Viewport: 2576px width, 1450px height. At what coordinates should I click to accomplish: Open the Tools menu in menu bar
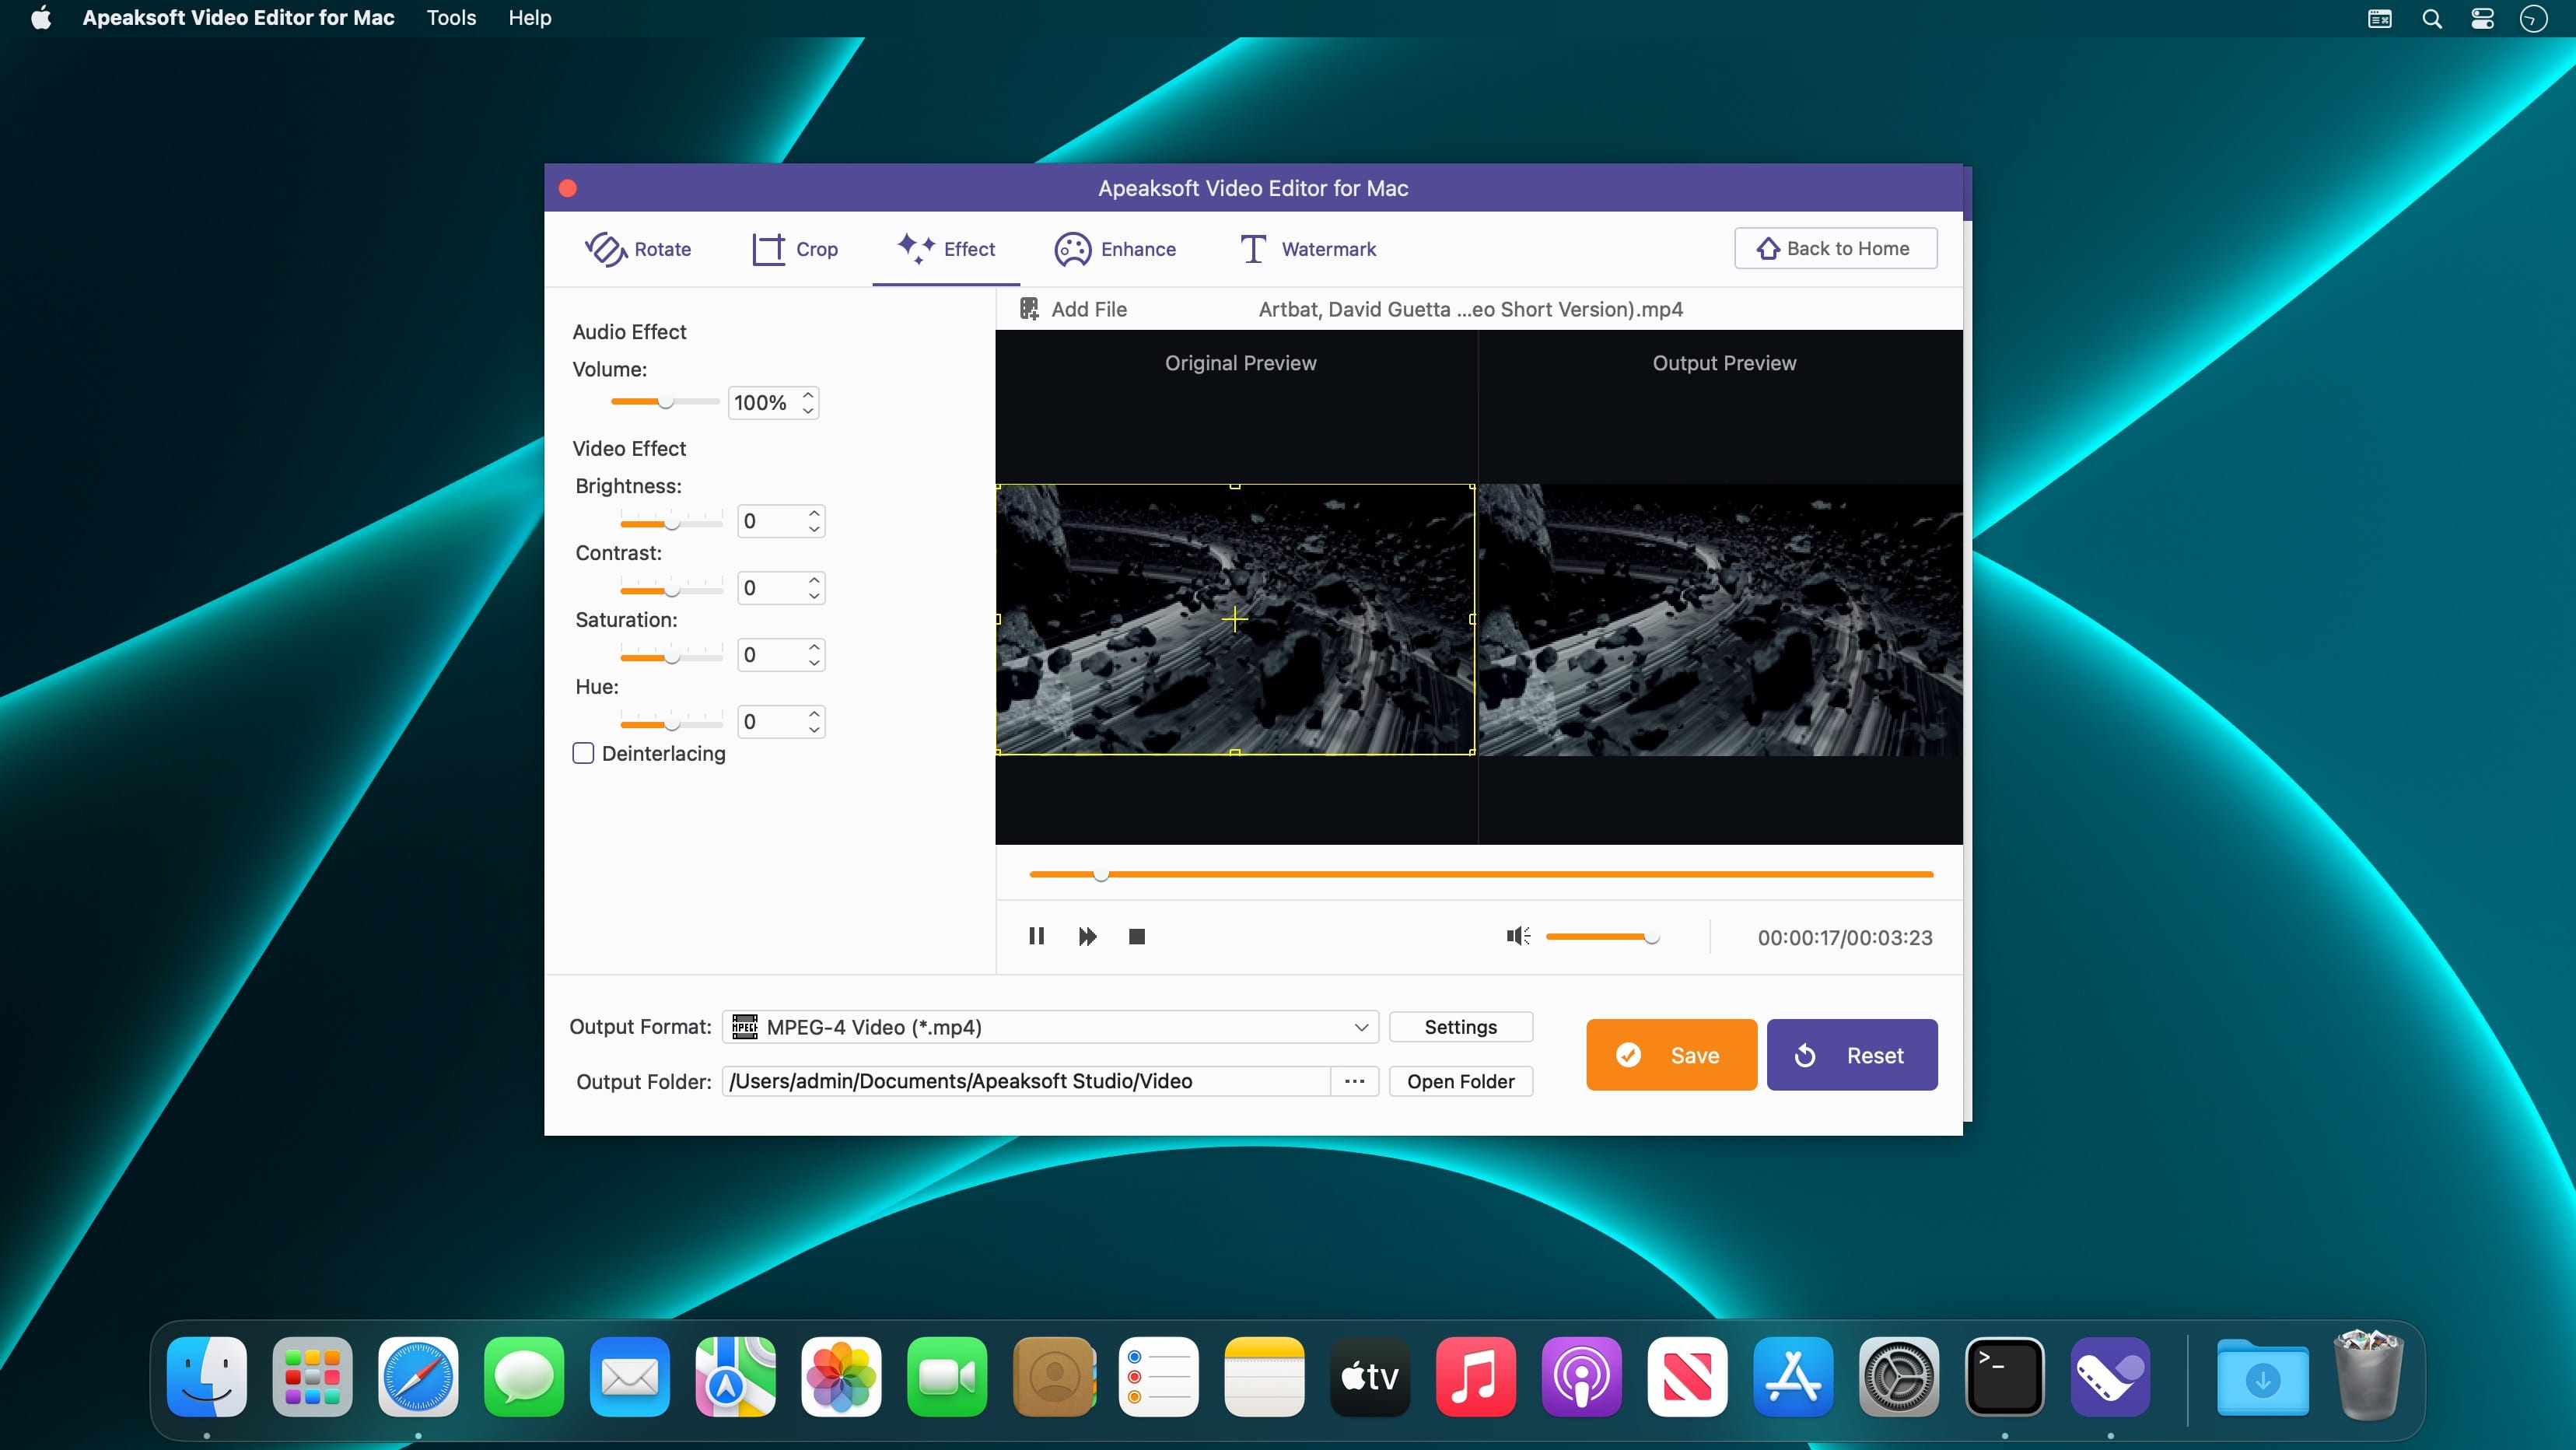451,18
